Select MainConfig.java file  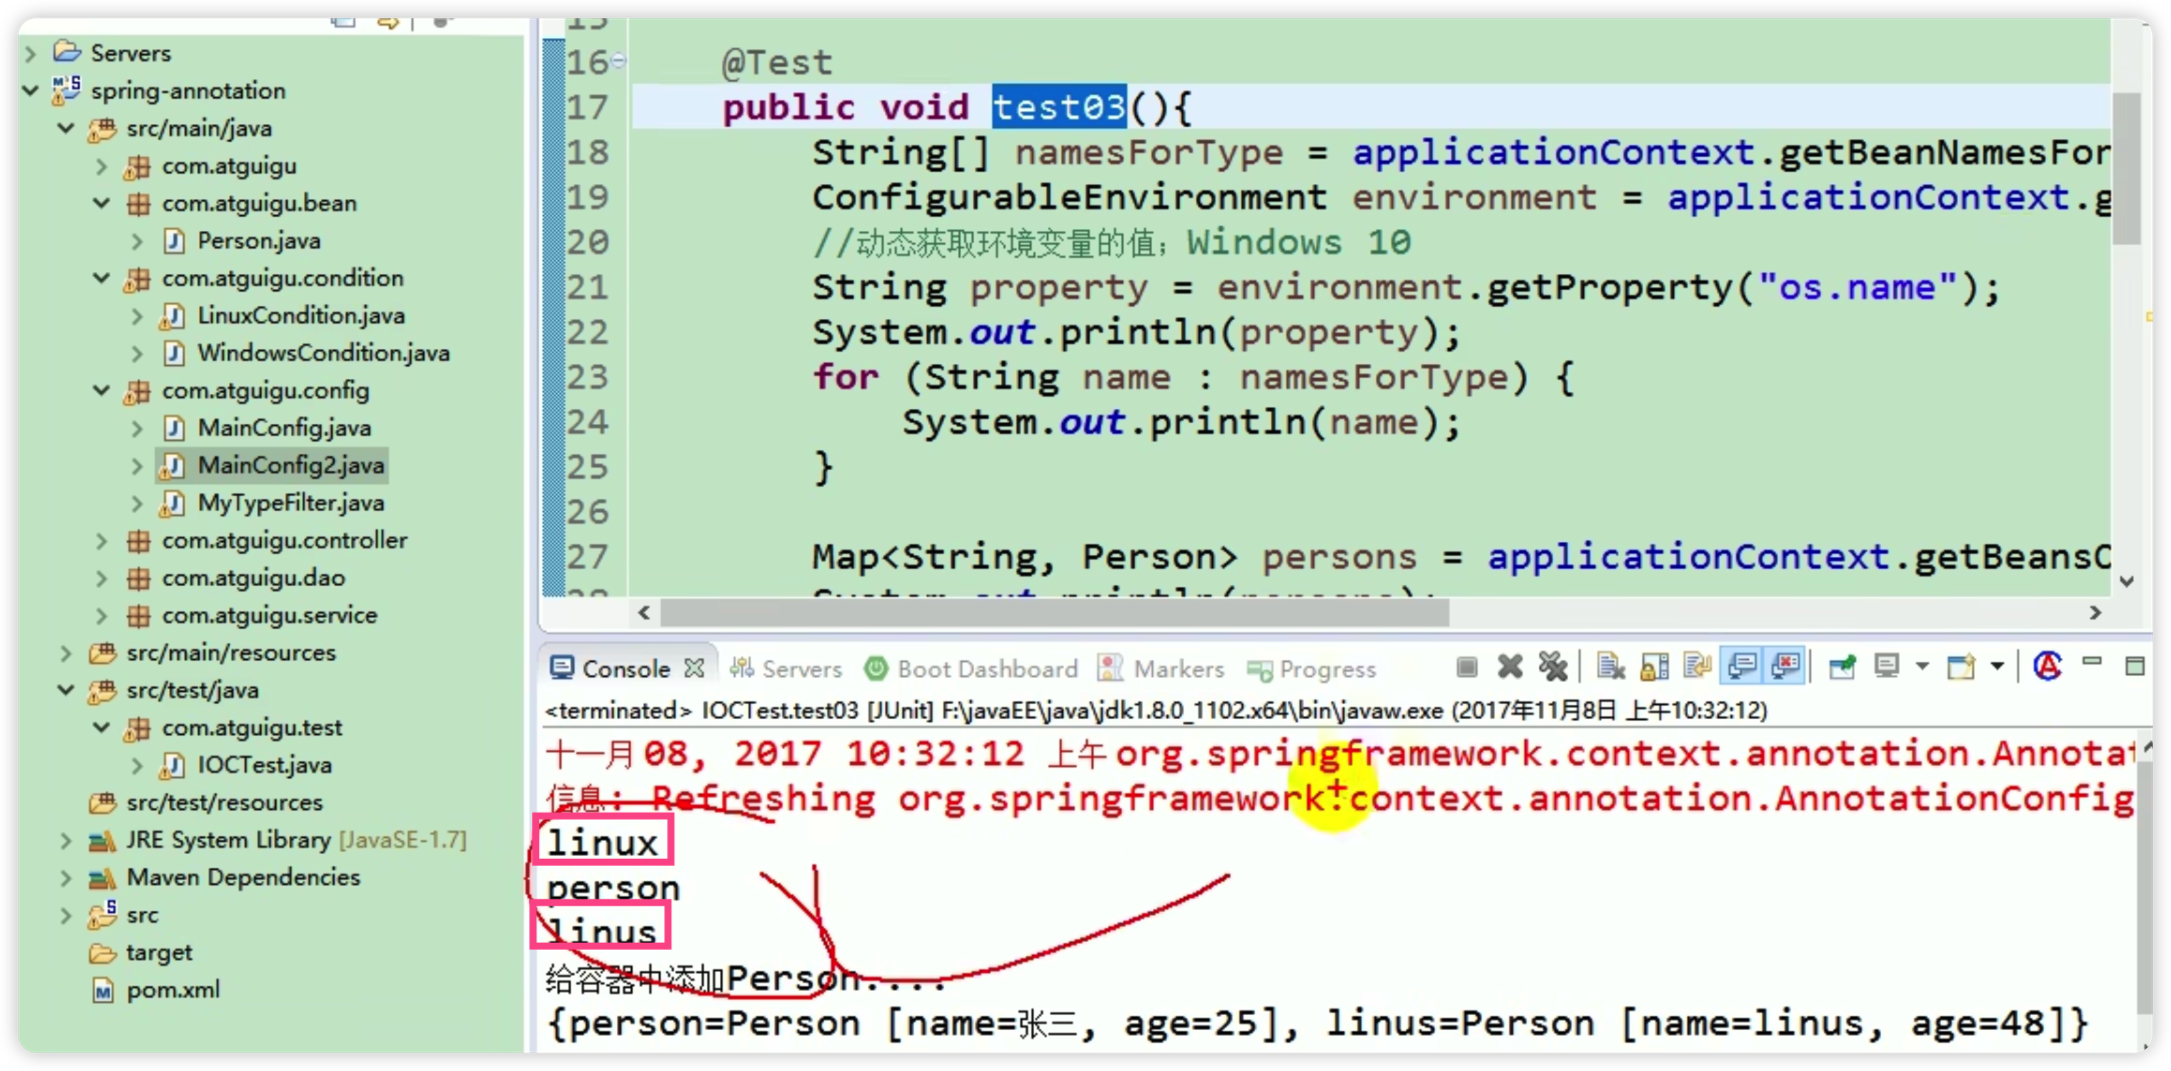click(284, 428)
